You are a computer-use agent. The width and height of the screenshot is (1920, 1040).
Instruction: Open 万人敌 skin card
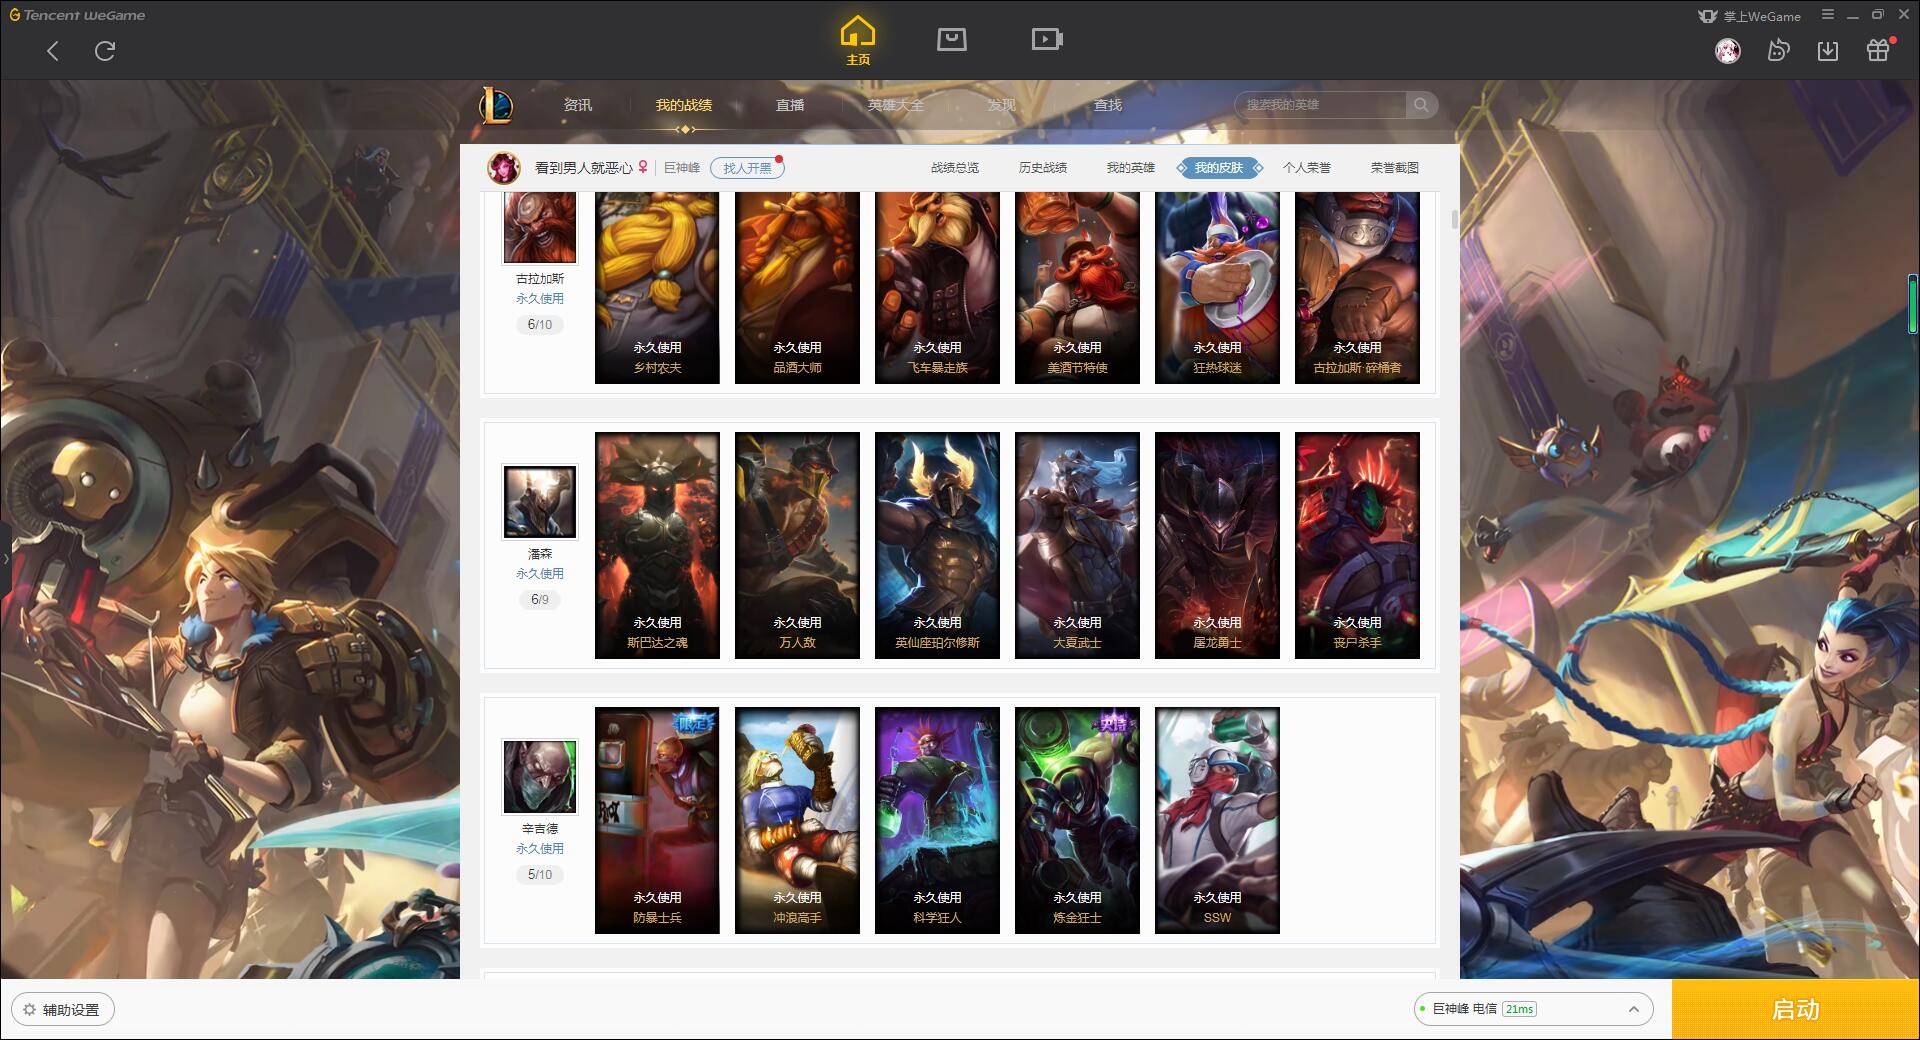797,545
